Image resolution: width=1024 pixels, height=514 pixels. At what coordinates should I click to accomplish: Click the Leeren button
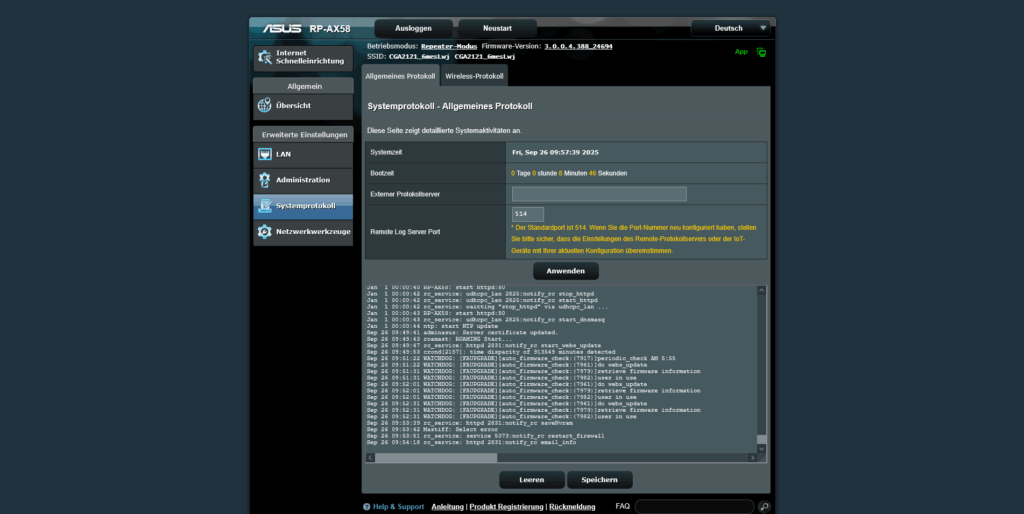click(532, 480)
